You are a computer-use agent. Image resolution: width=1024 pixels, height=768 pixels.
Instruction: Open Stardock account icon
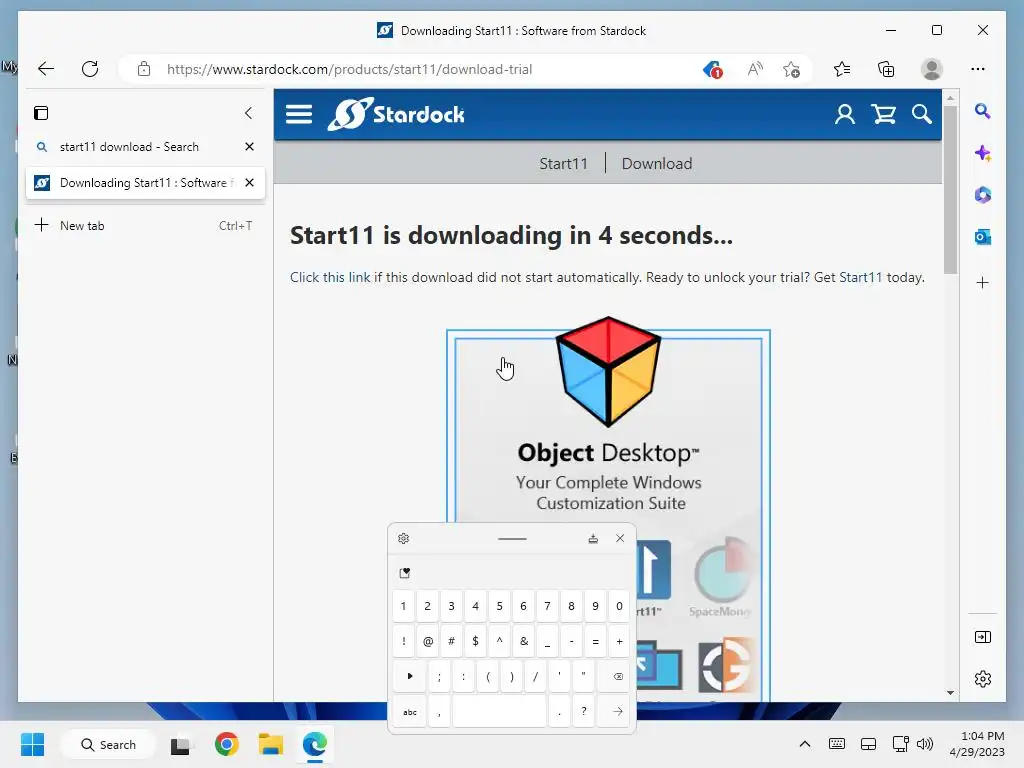click(844, 114)
